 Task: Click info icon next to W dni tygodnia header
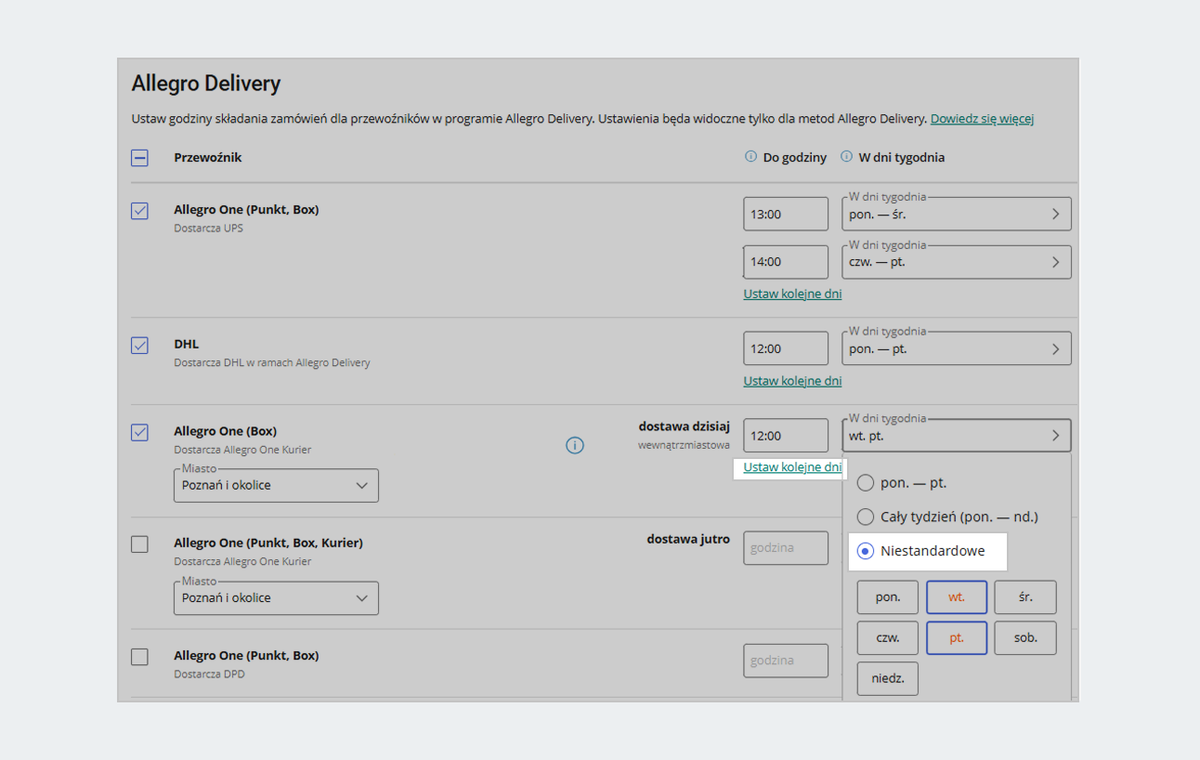(x=846, y=157)
